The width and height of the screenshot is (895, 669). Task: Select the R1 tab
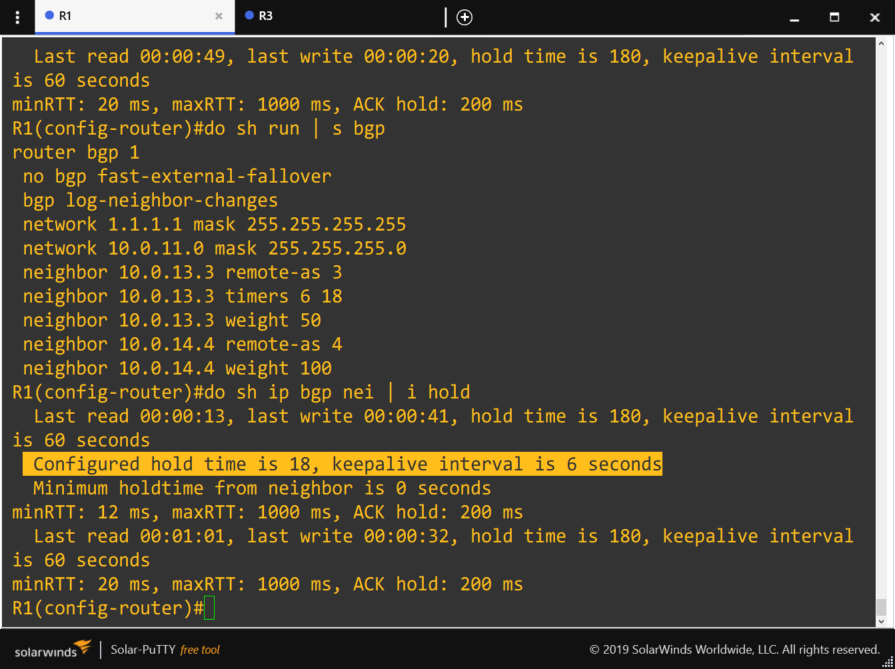pyautogui.click(x=65, y=16)
